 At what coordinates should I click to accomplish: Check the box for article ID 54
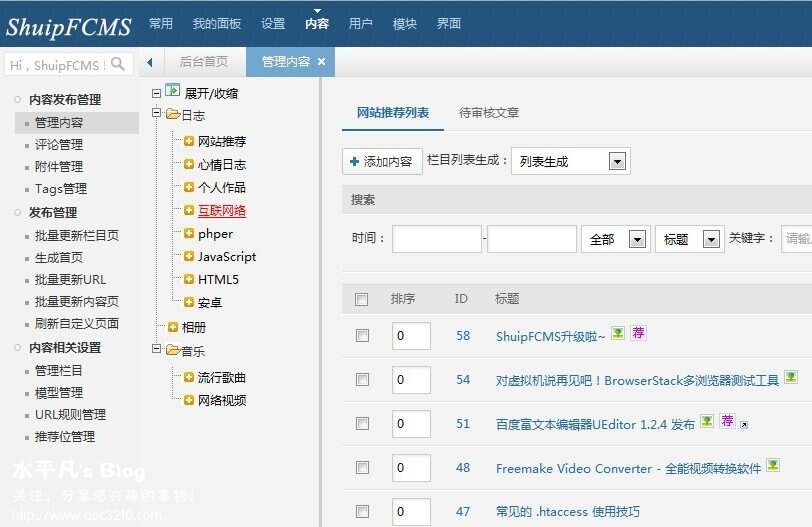point(362,379)
